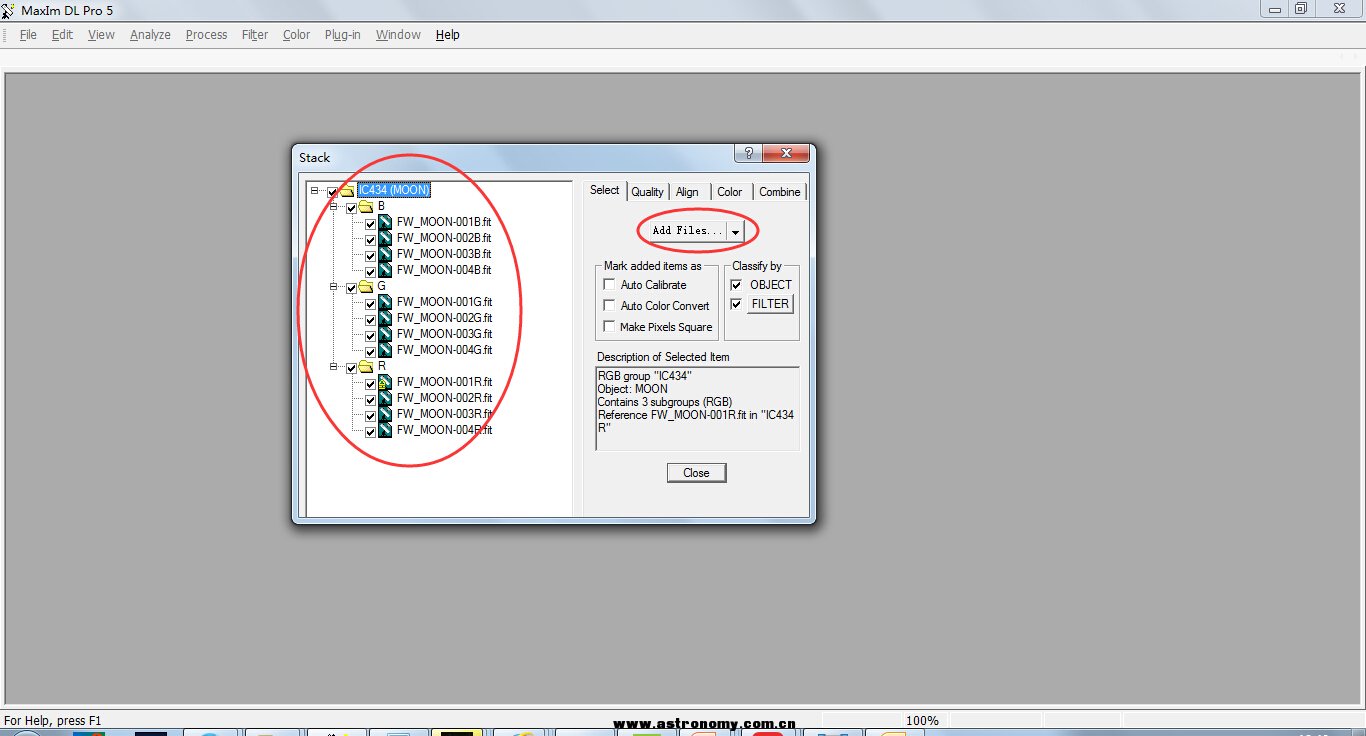Collapse the IC434 (MOON) tree node
Image resolution: width=1366 pixels, height=736 pixels.
click(314, 190)
